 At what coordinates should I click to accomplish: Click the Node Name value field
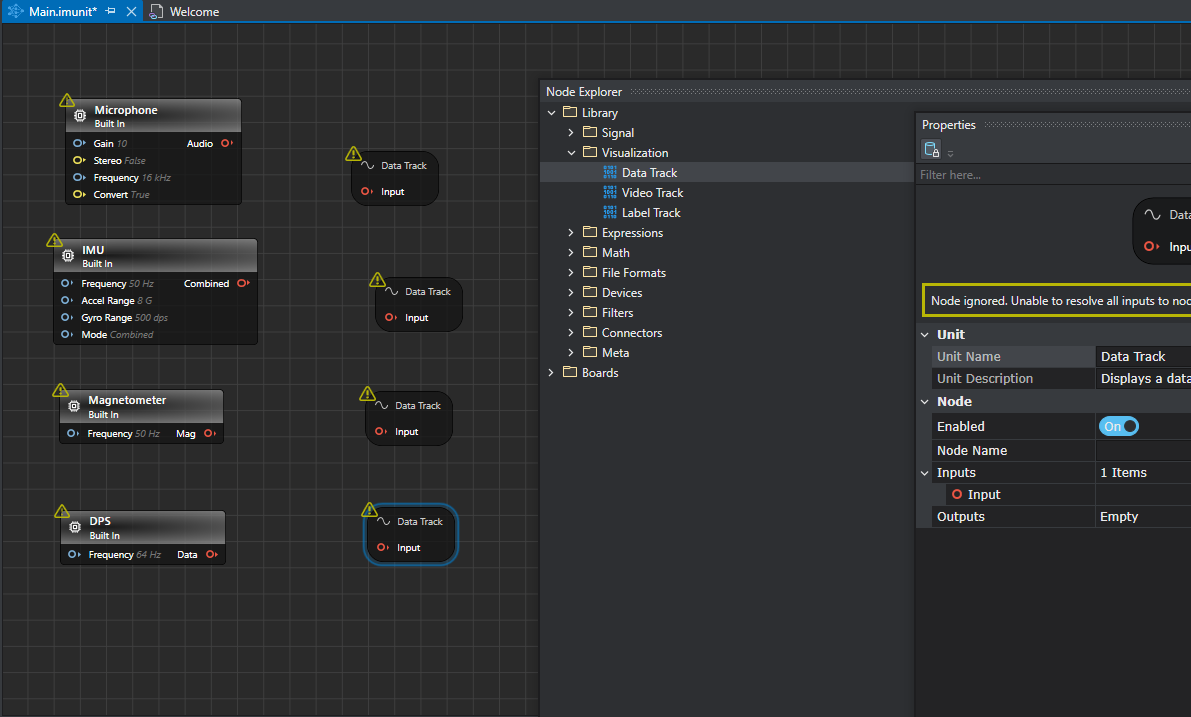pos(1143,450)
